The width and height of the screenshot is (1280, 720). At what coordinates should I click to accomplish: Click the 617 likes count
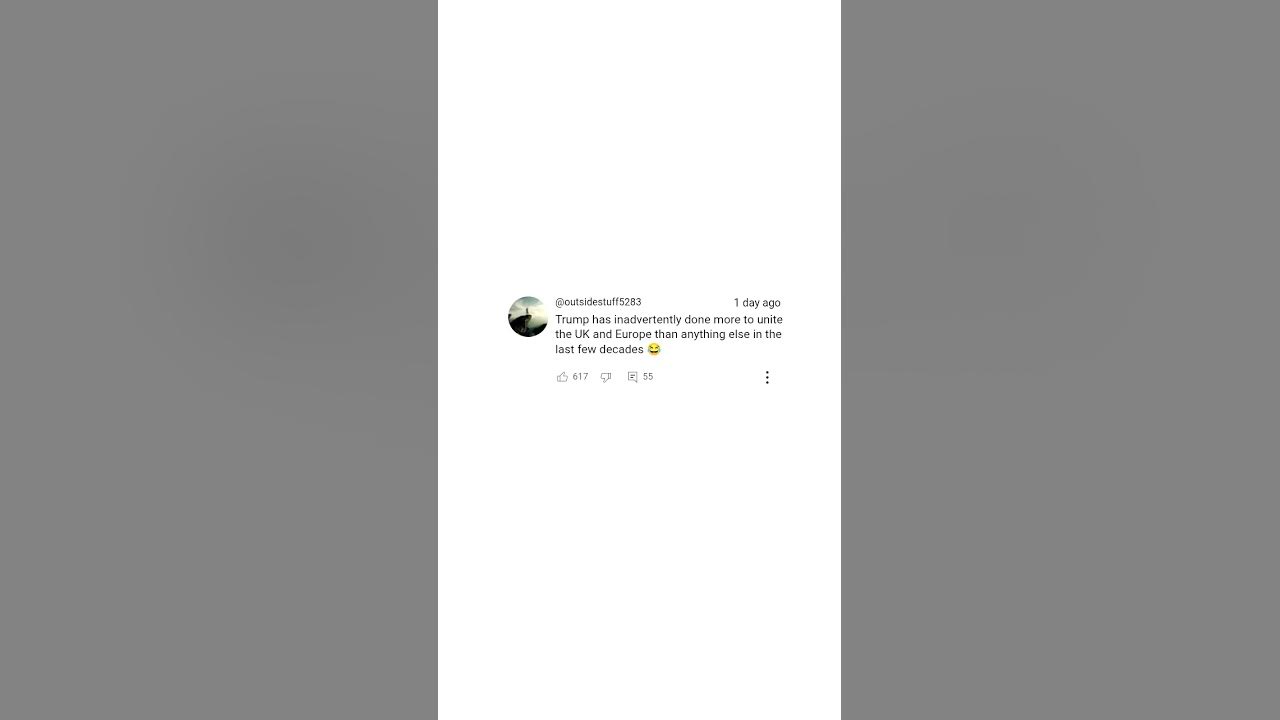(x=580, y=377)
